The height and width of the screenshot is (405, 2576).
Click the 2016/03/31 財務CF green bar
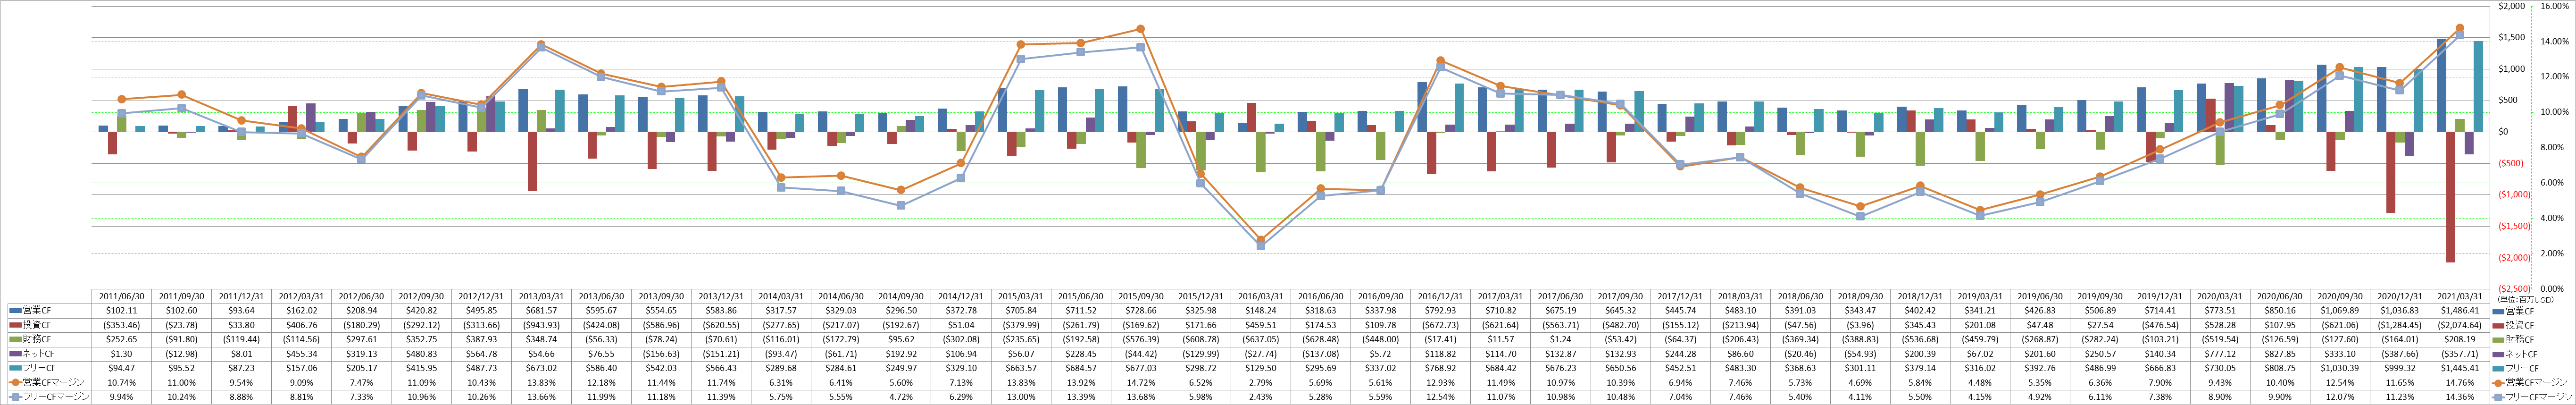pyautogui.click(x=1261, y=152)
